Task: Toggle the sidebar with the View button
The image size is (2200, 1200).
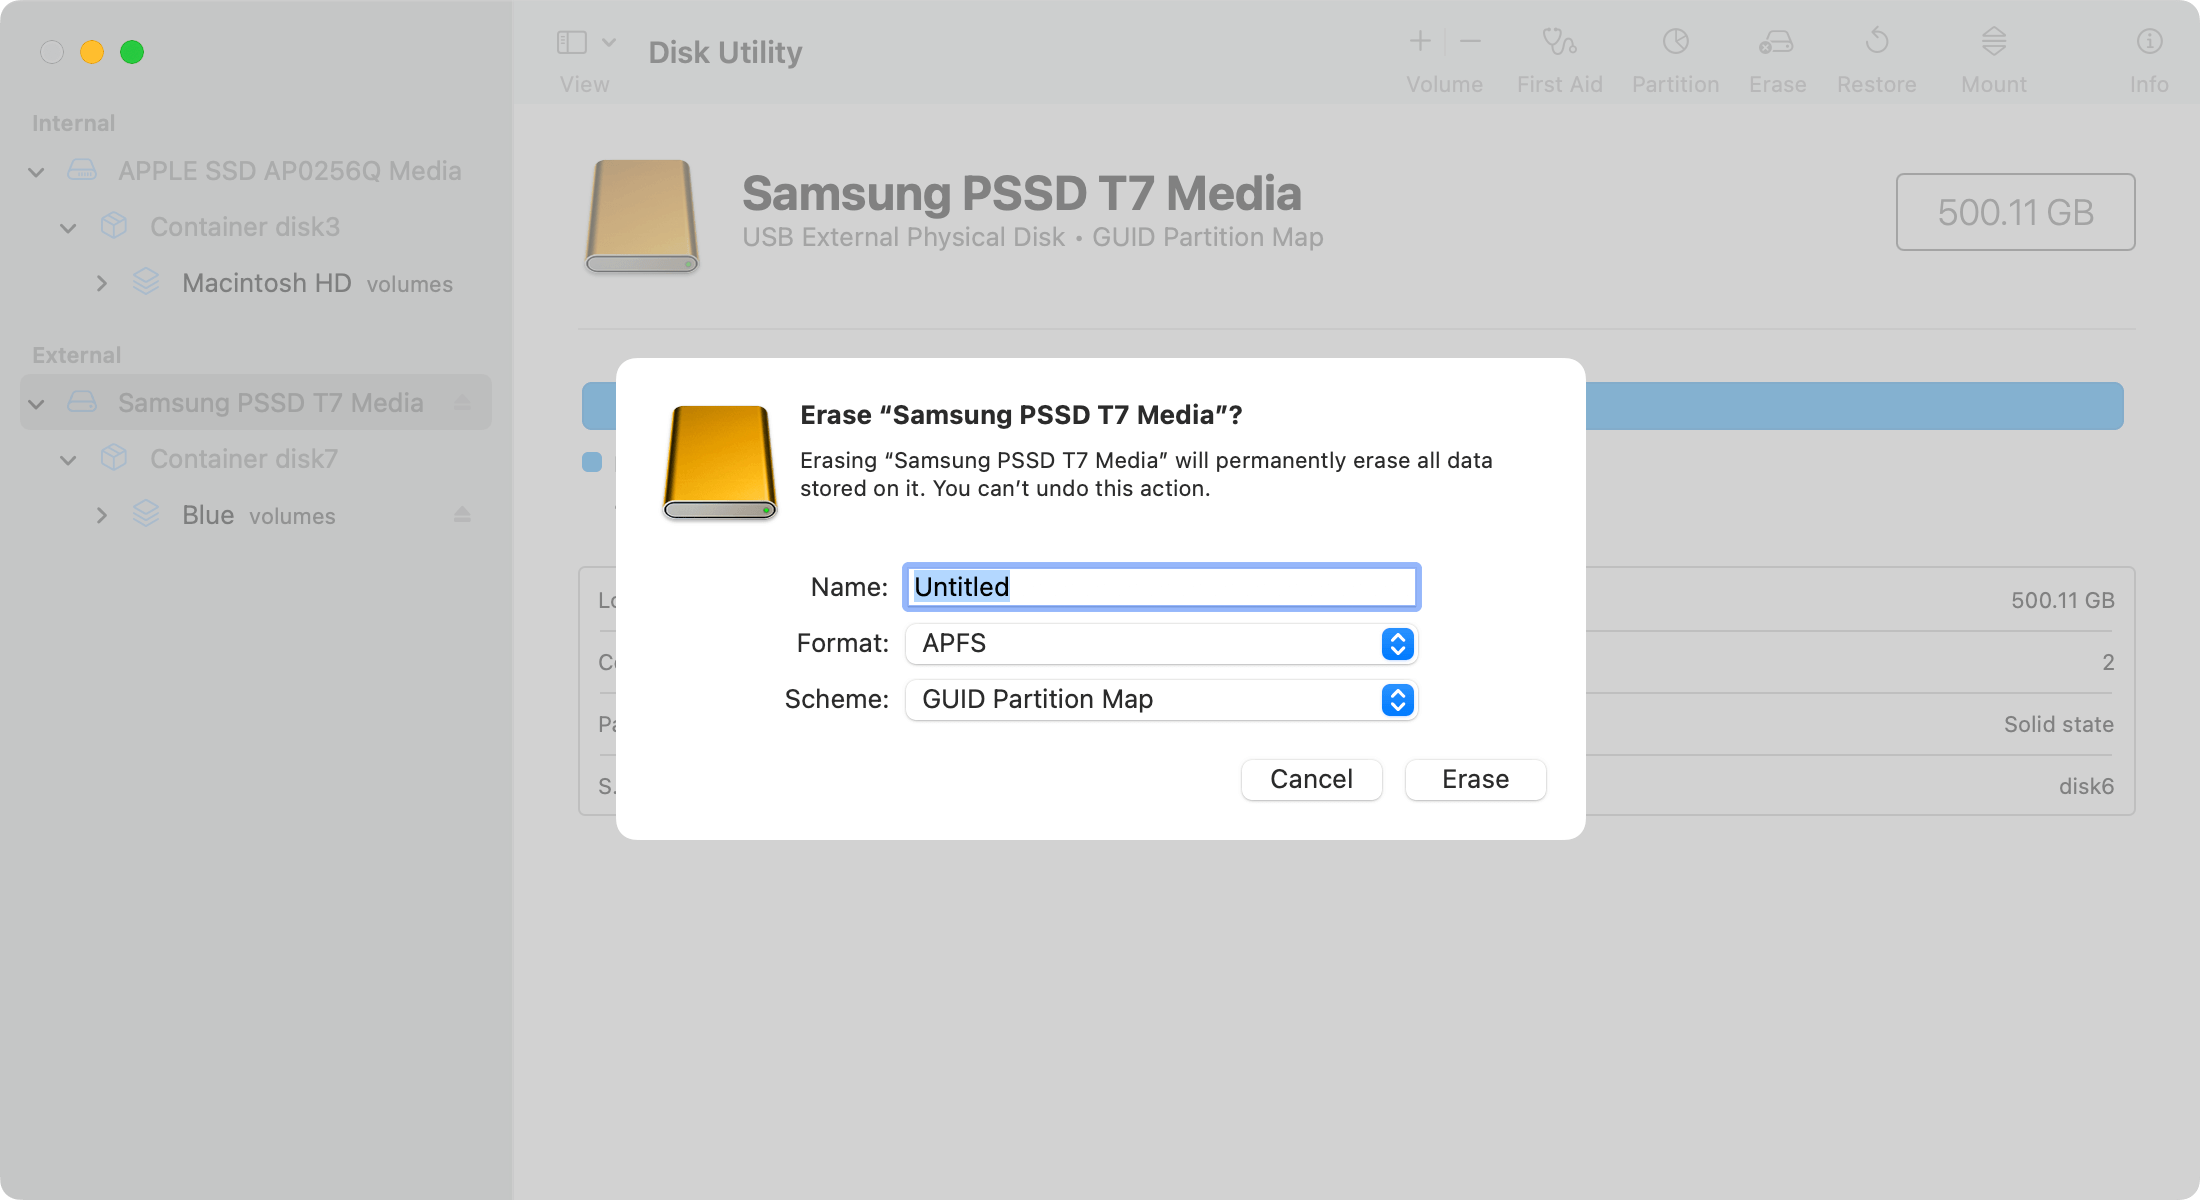Action: click(570, 42)
